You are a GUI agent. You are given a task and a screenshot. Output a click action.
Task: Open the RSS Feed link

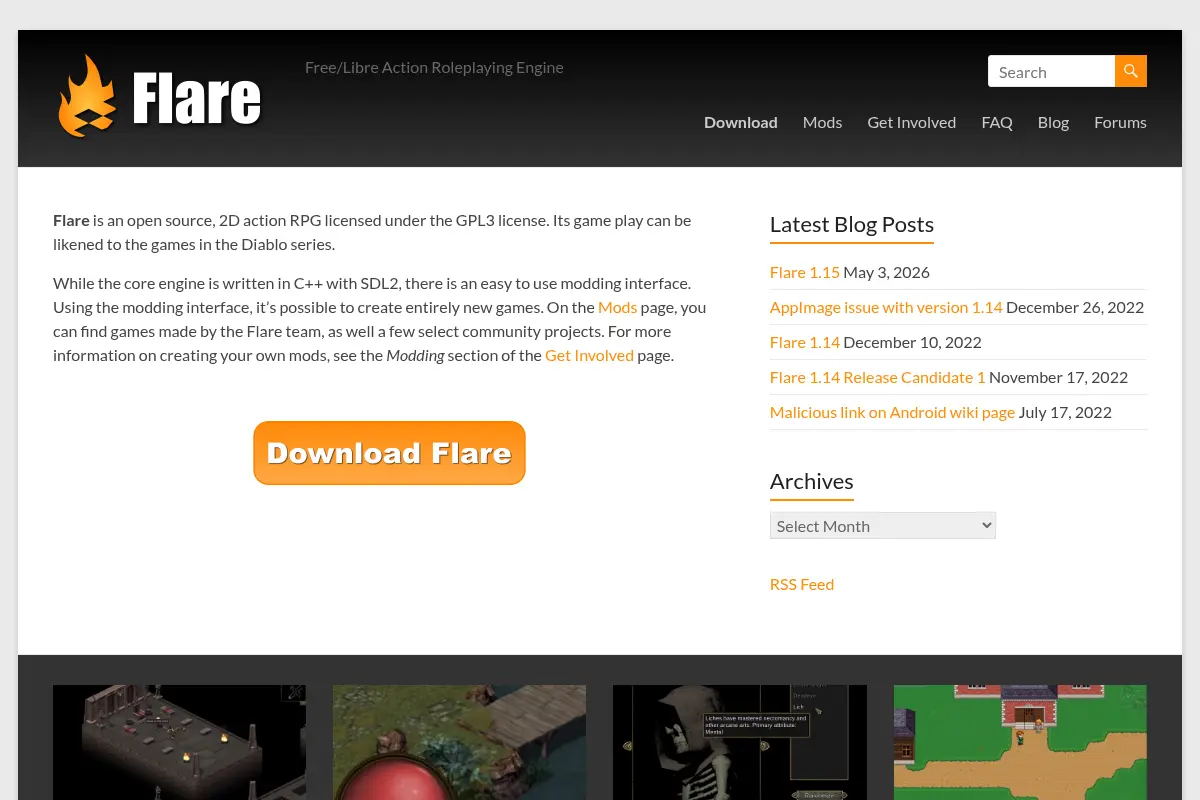click(x=802, y=584)
